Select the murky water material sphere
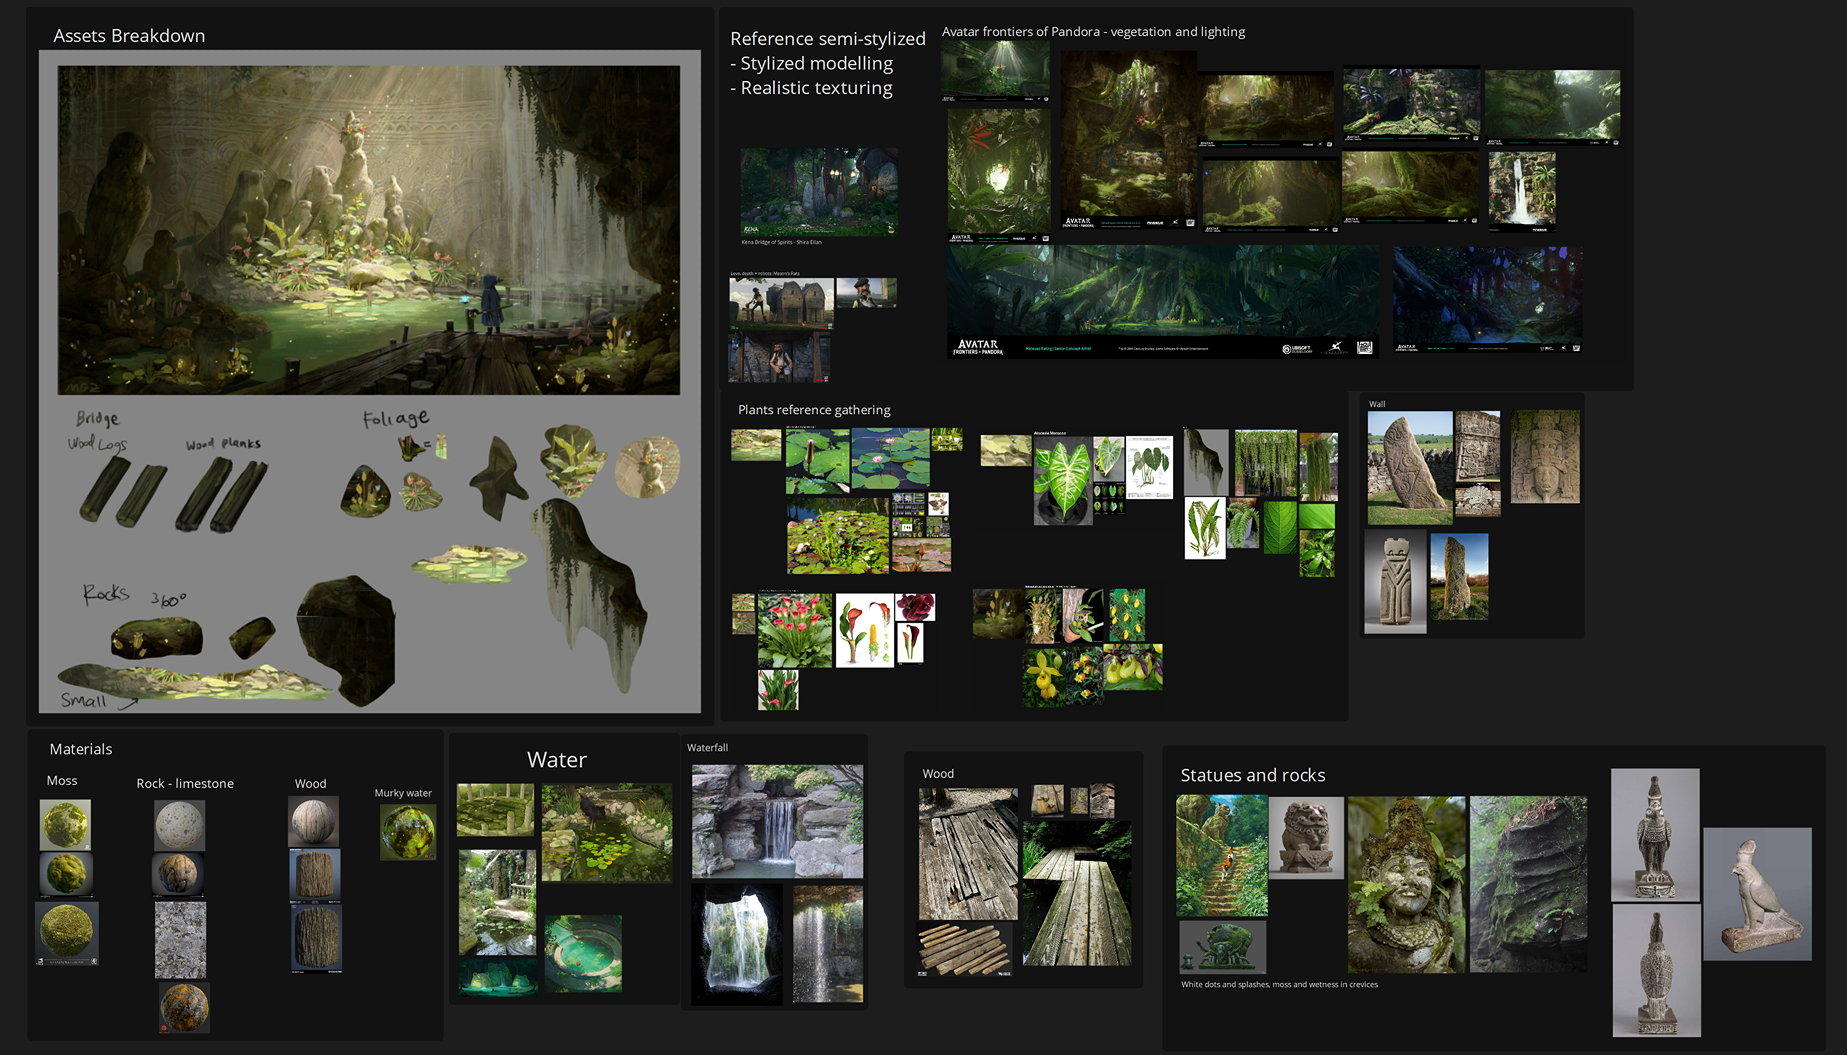 tap(408, 831)
